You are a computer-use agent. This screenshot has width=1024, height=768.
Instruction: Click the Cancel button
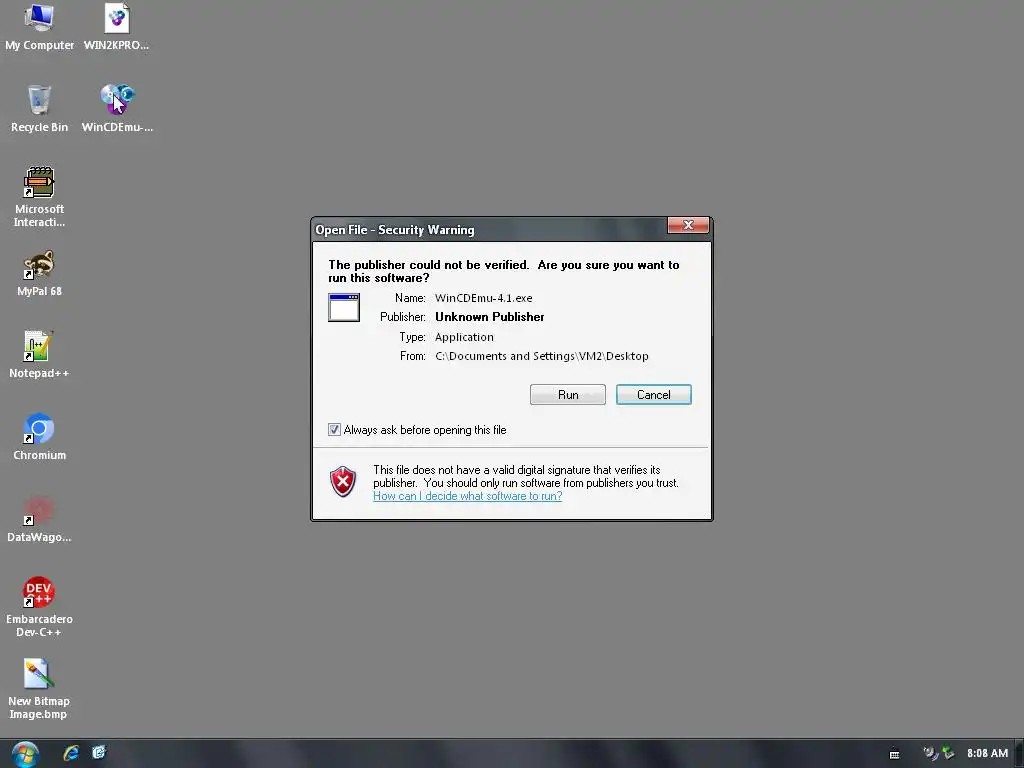tap(654, 394)
